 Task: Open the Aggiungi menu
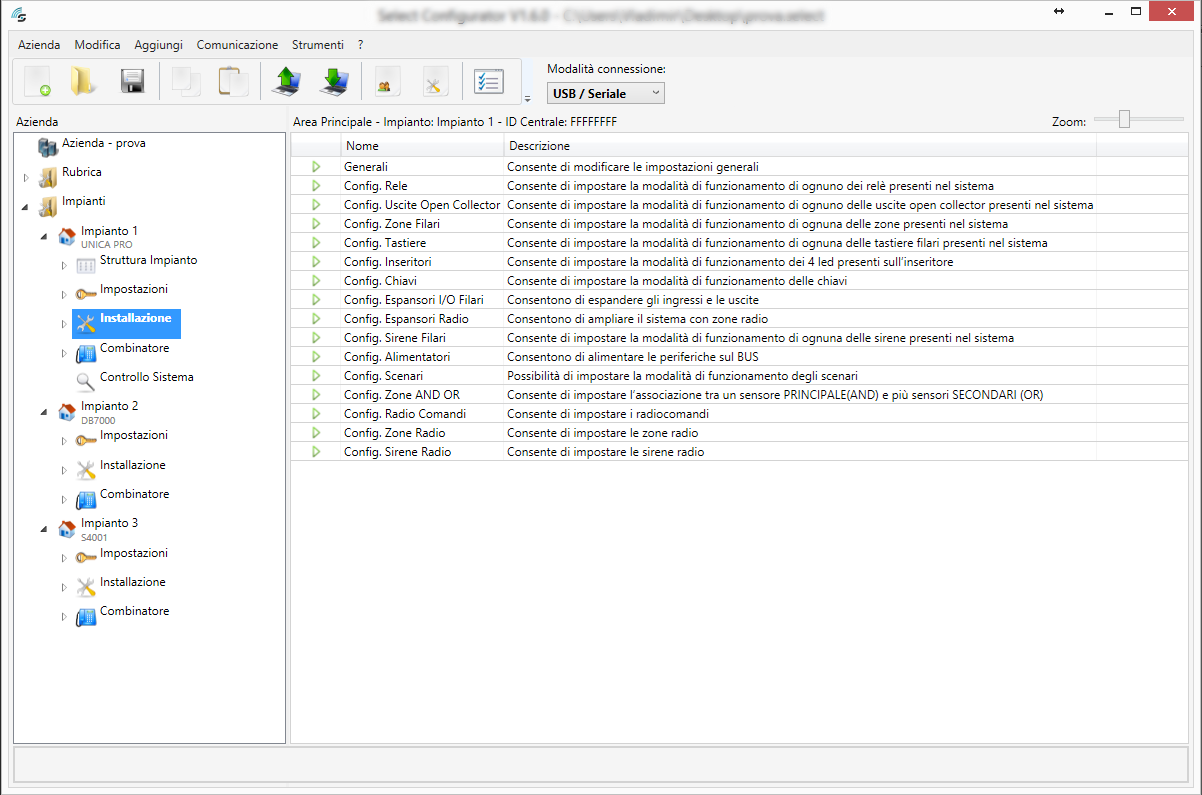(159, 45)
